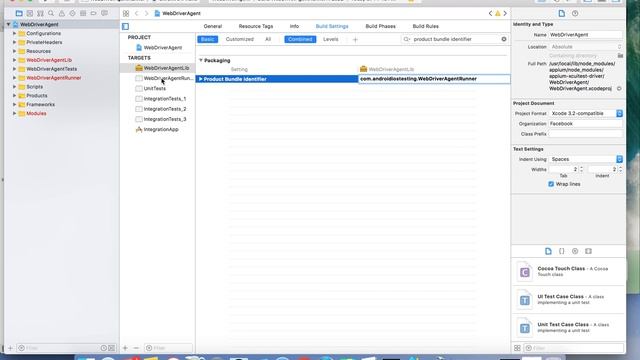
Task: Expand the PrivateHeaders folder
Action: (x=14, y=42)
